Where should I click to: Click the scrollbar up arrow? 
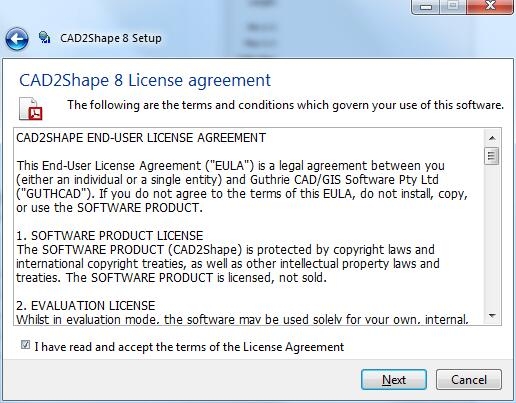tap(492, 138)
